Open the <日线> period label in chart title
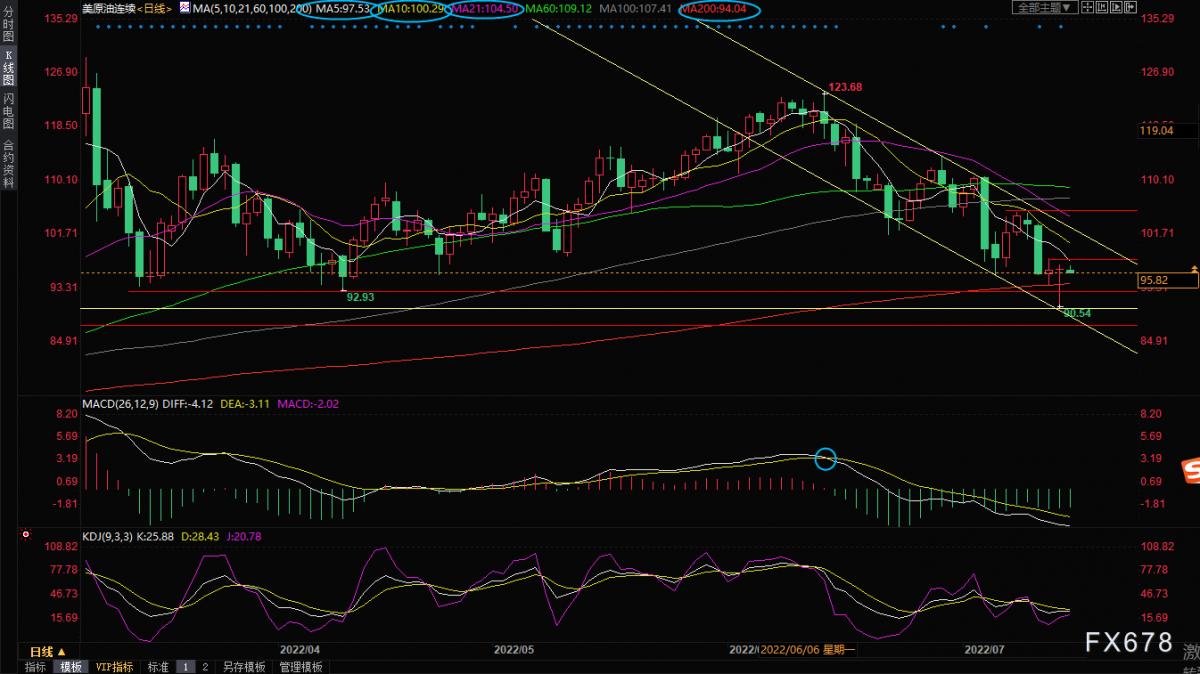The width and height of the screenshot is (1200, 674). pos(152,8)
